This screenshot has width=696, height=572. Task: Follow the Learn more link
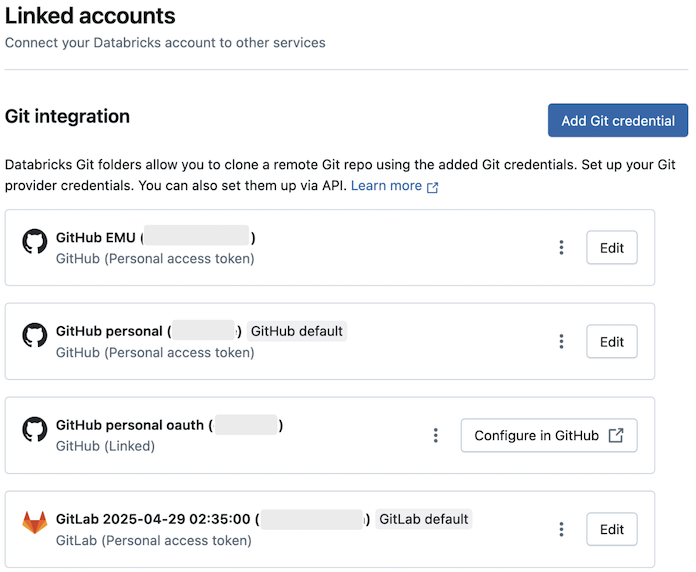386,186
